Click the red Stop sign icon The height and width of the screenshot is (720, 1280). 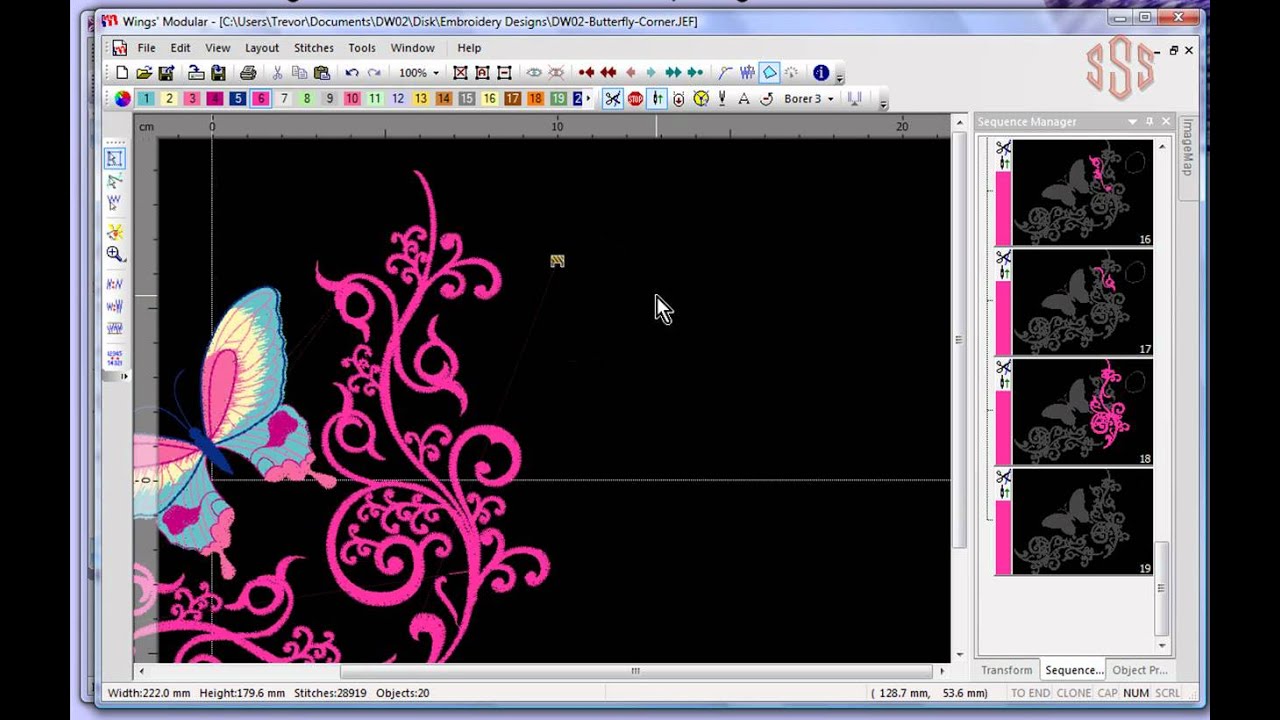[x=635, y=99]
